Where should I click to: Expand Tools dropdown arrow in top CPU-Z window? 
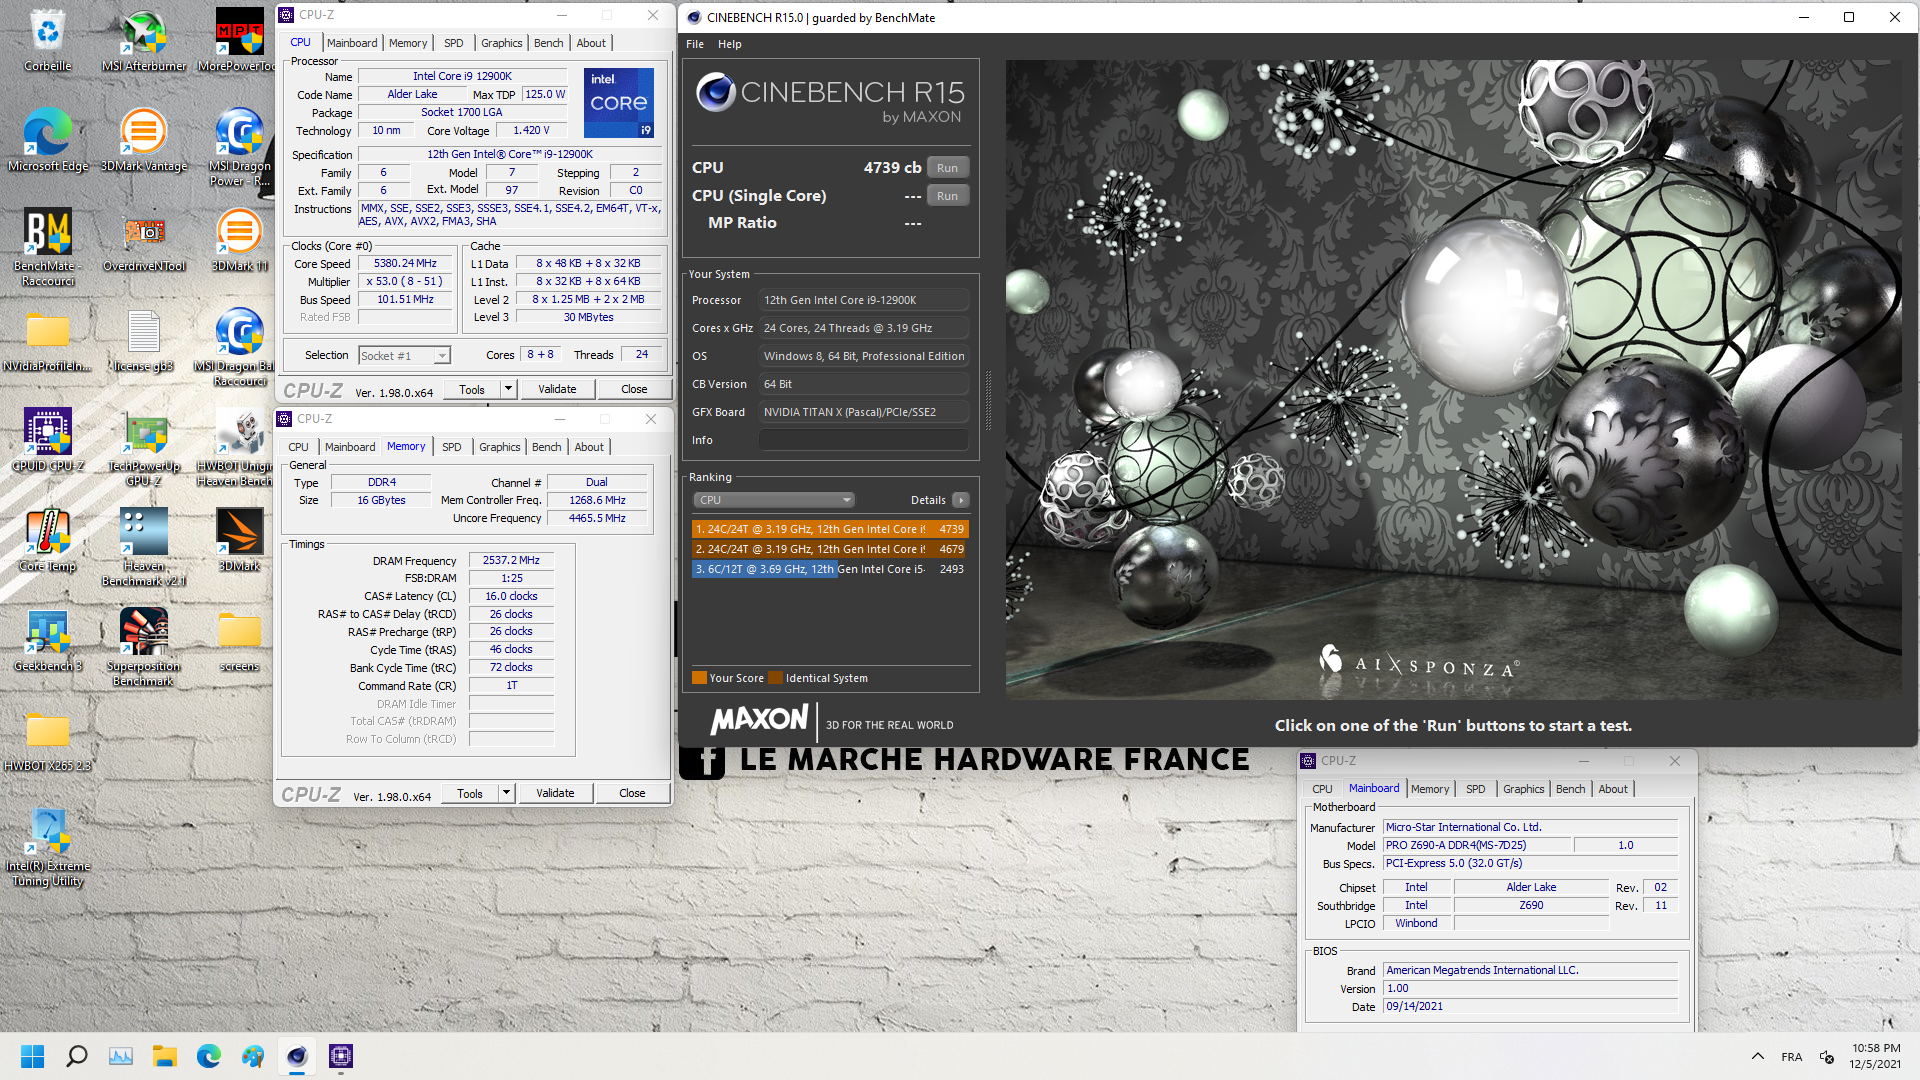508,389
